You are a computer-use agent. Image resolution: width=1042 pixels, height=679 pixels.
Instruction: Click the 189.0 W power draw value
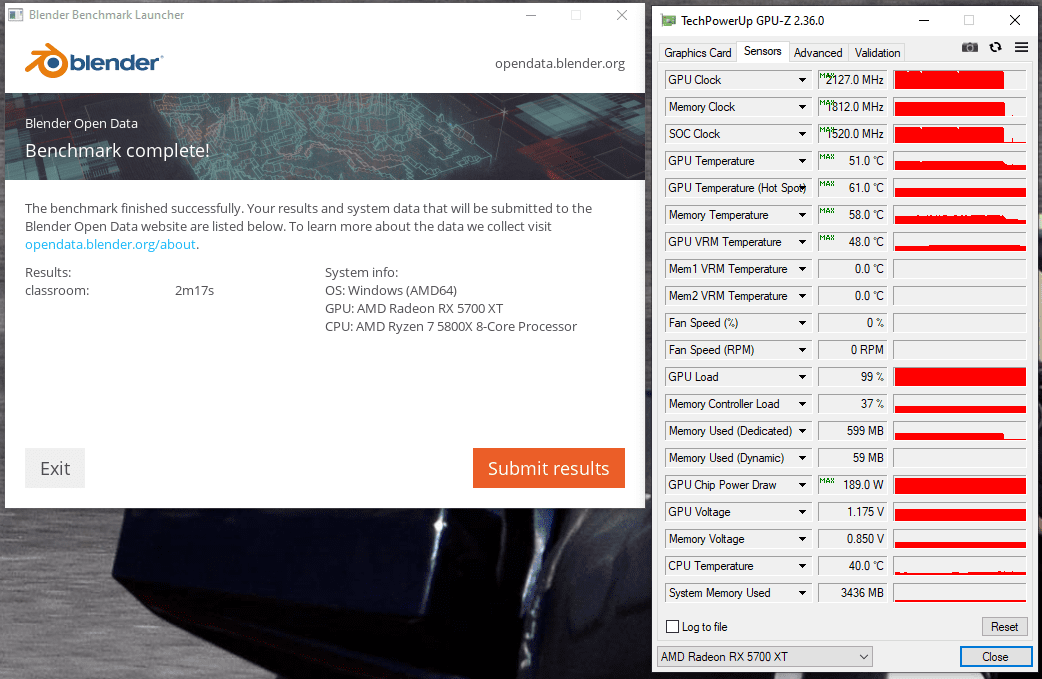coord(851,485)
